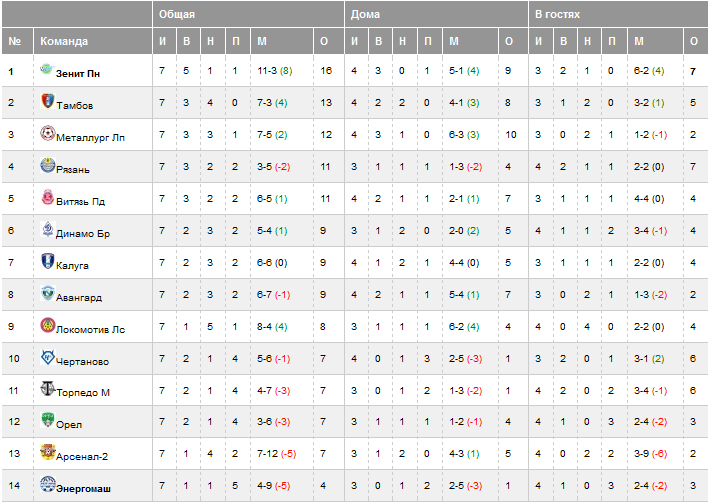Click the Lokomotiv Ls team emblem
Image resolution: width=712 pixels, height=504 pixels.
[48, 326]
